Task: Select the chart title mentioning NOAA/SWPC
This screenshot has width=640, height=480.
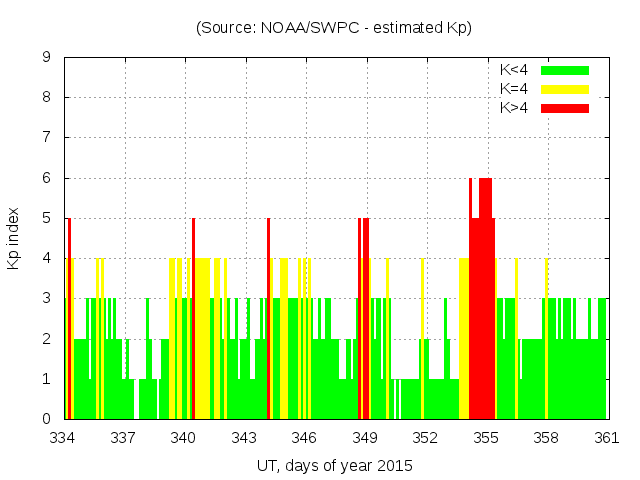Action: [334, 28]
